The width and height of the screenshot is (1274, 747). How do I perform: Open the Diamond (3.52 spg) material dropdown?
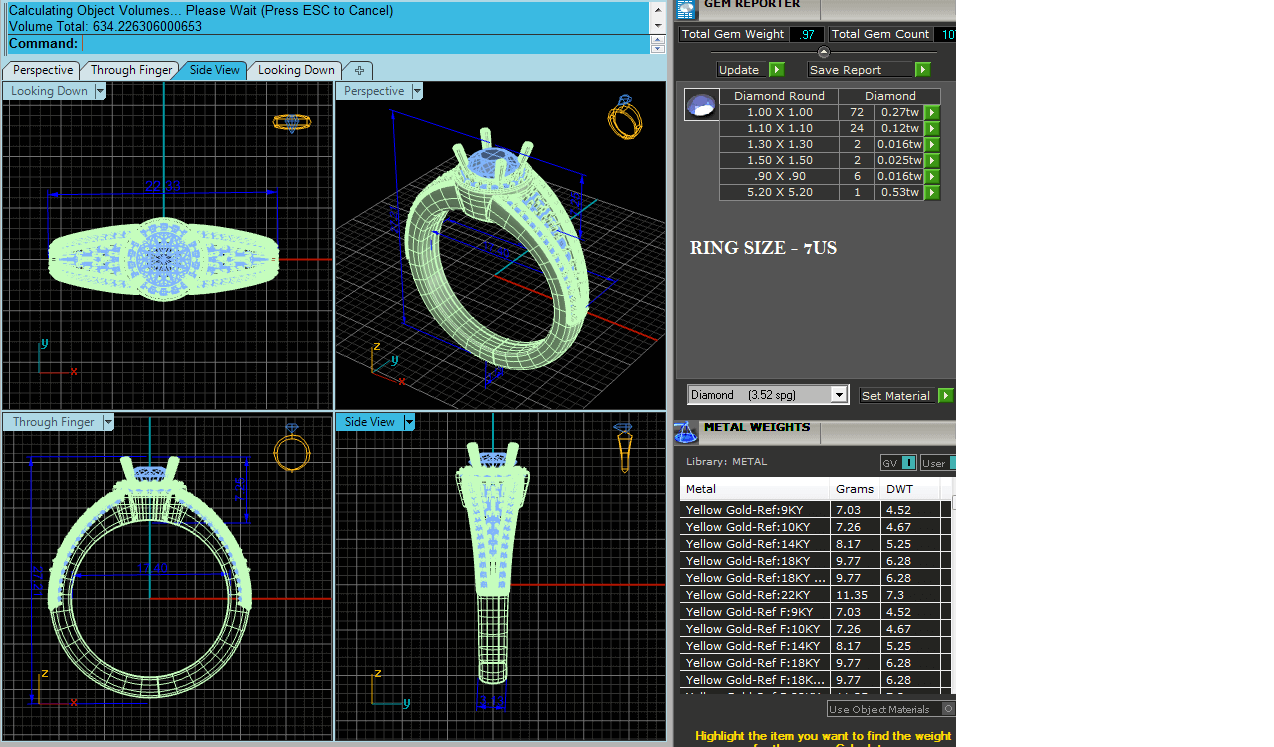coord(839,395)
